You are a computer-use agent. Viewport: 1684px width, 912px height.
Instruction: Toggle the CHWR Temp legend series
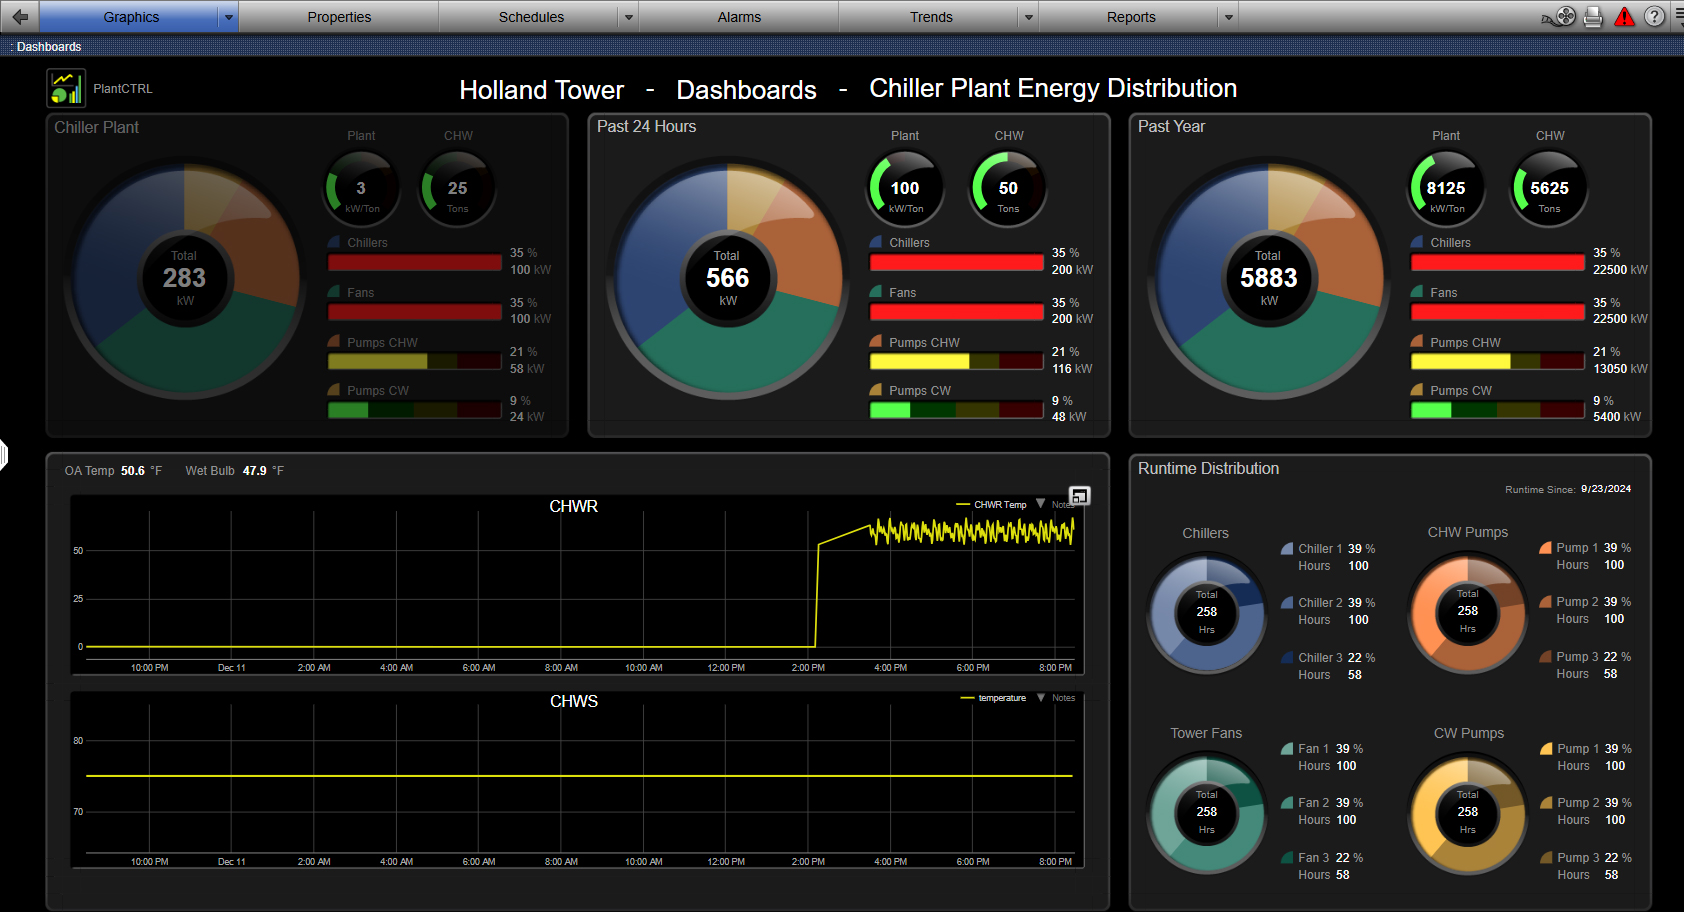(992, 505)
